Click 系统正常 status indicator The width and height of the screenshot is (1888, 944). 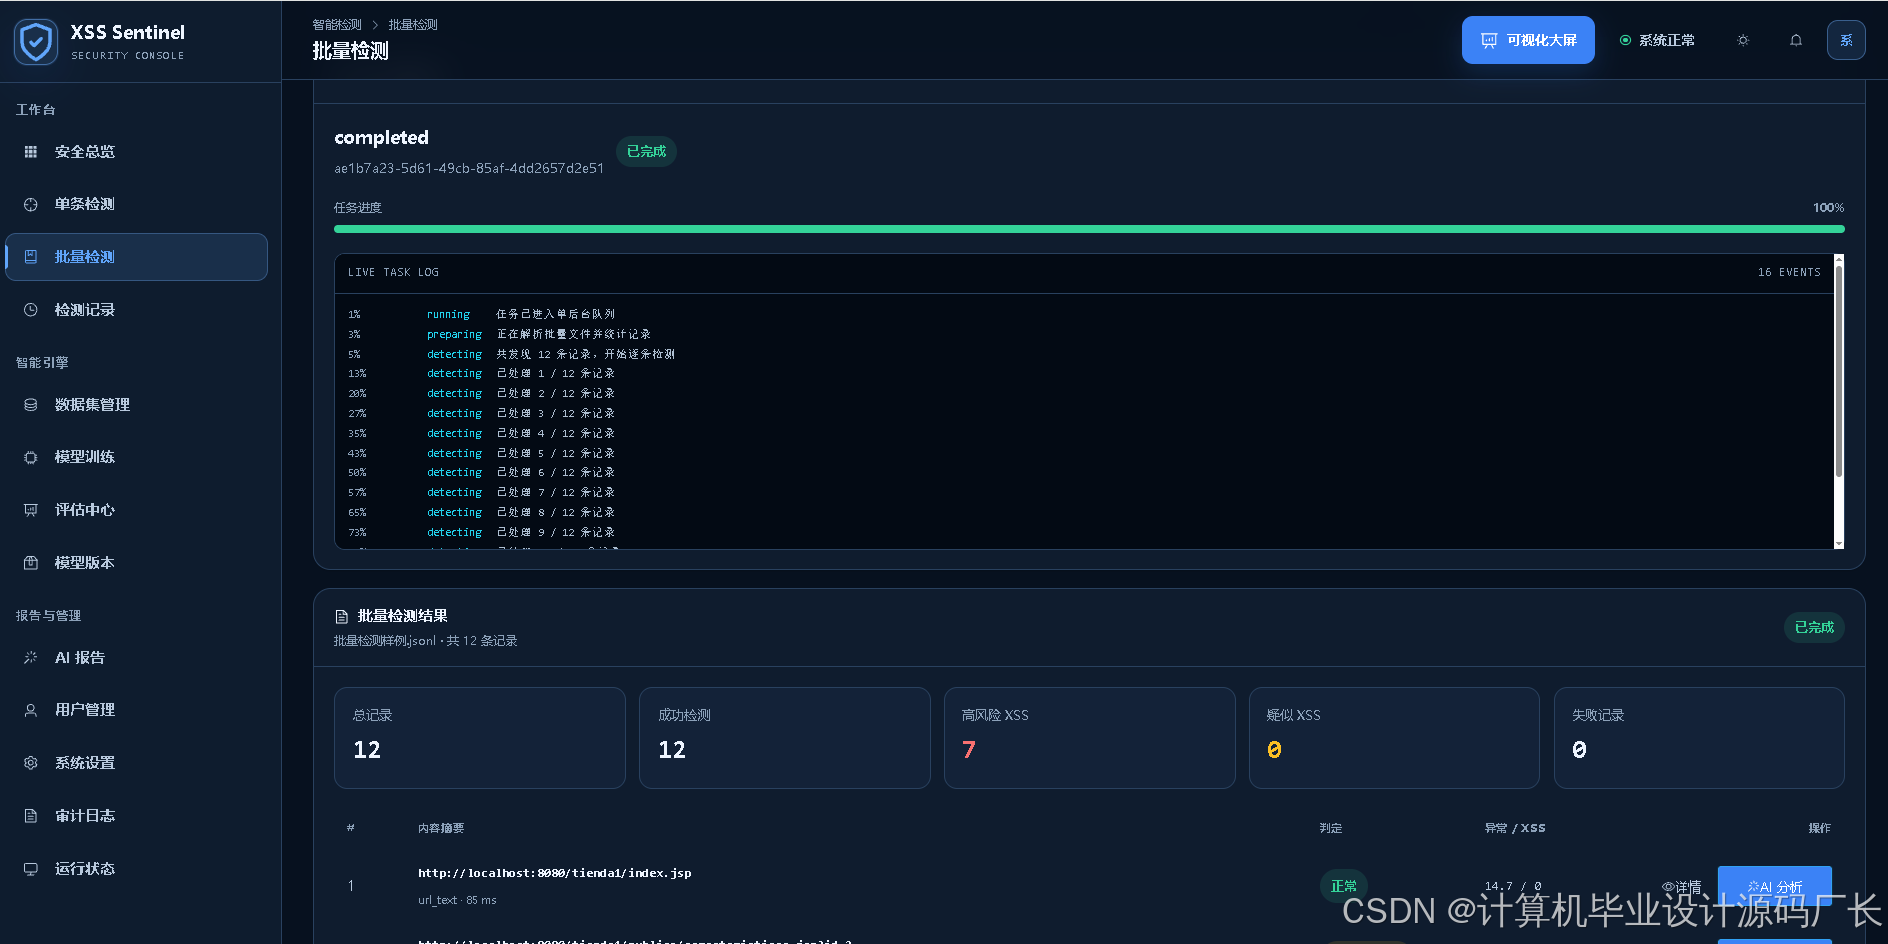coord(1657,40)
